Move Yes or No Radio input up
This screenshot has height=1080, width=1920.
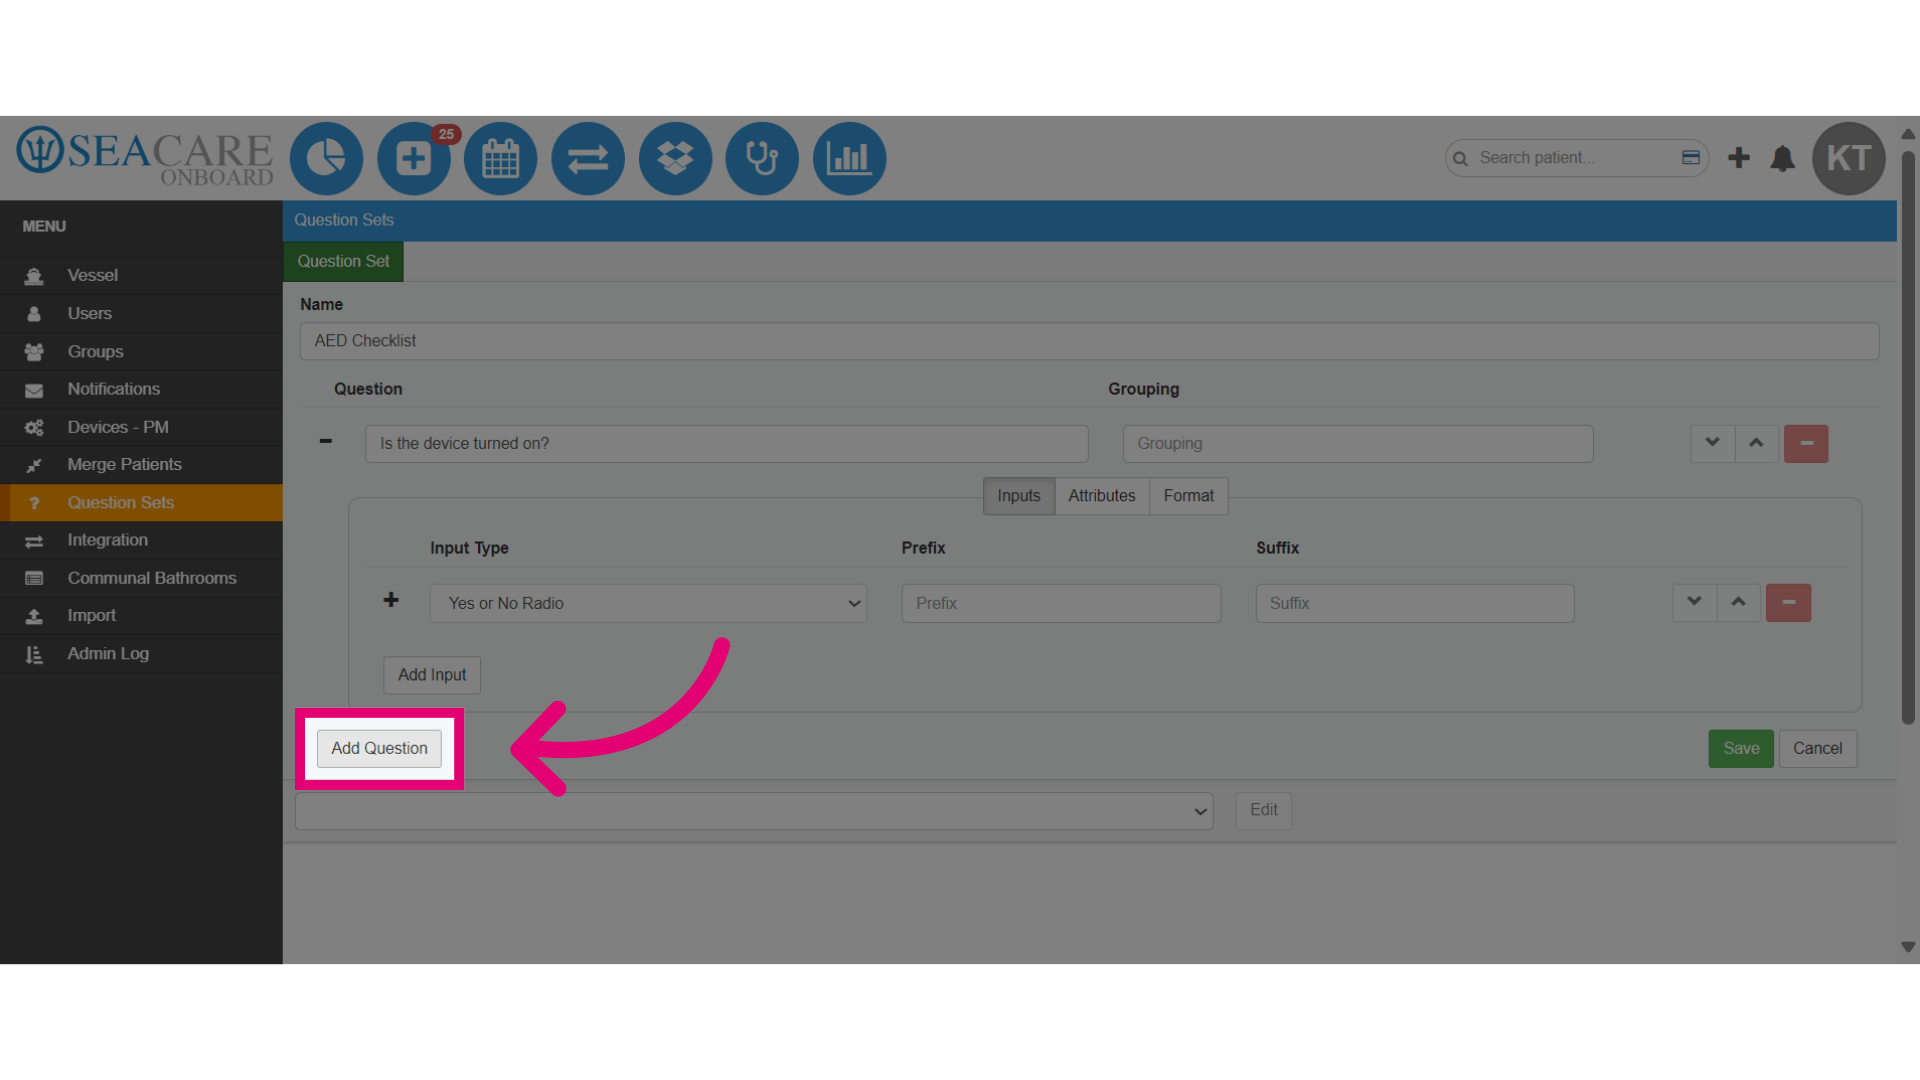pyautogui.click(x=1738, y=603)
